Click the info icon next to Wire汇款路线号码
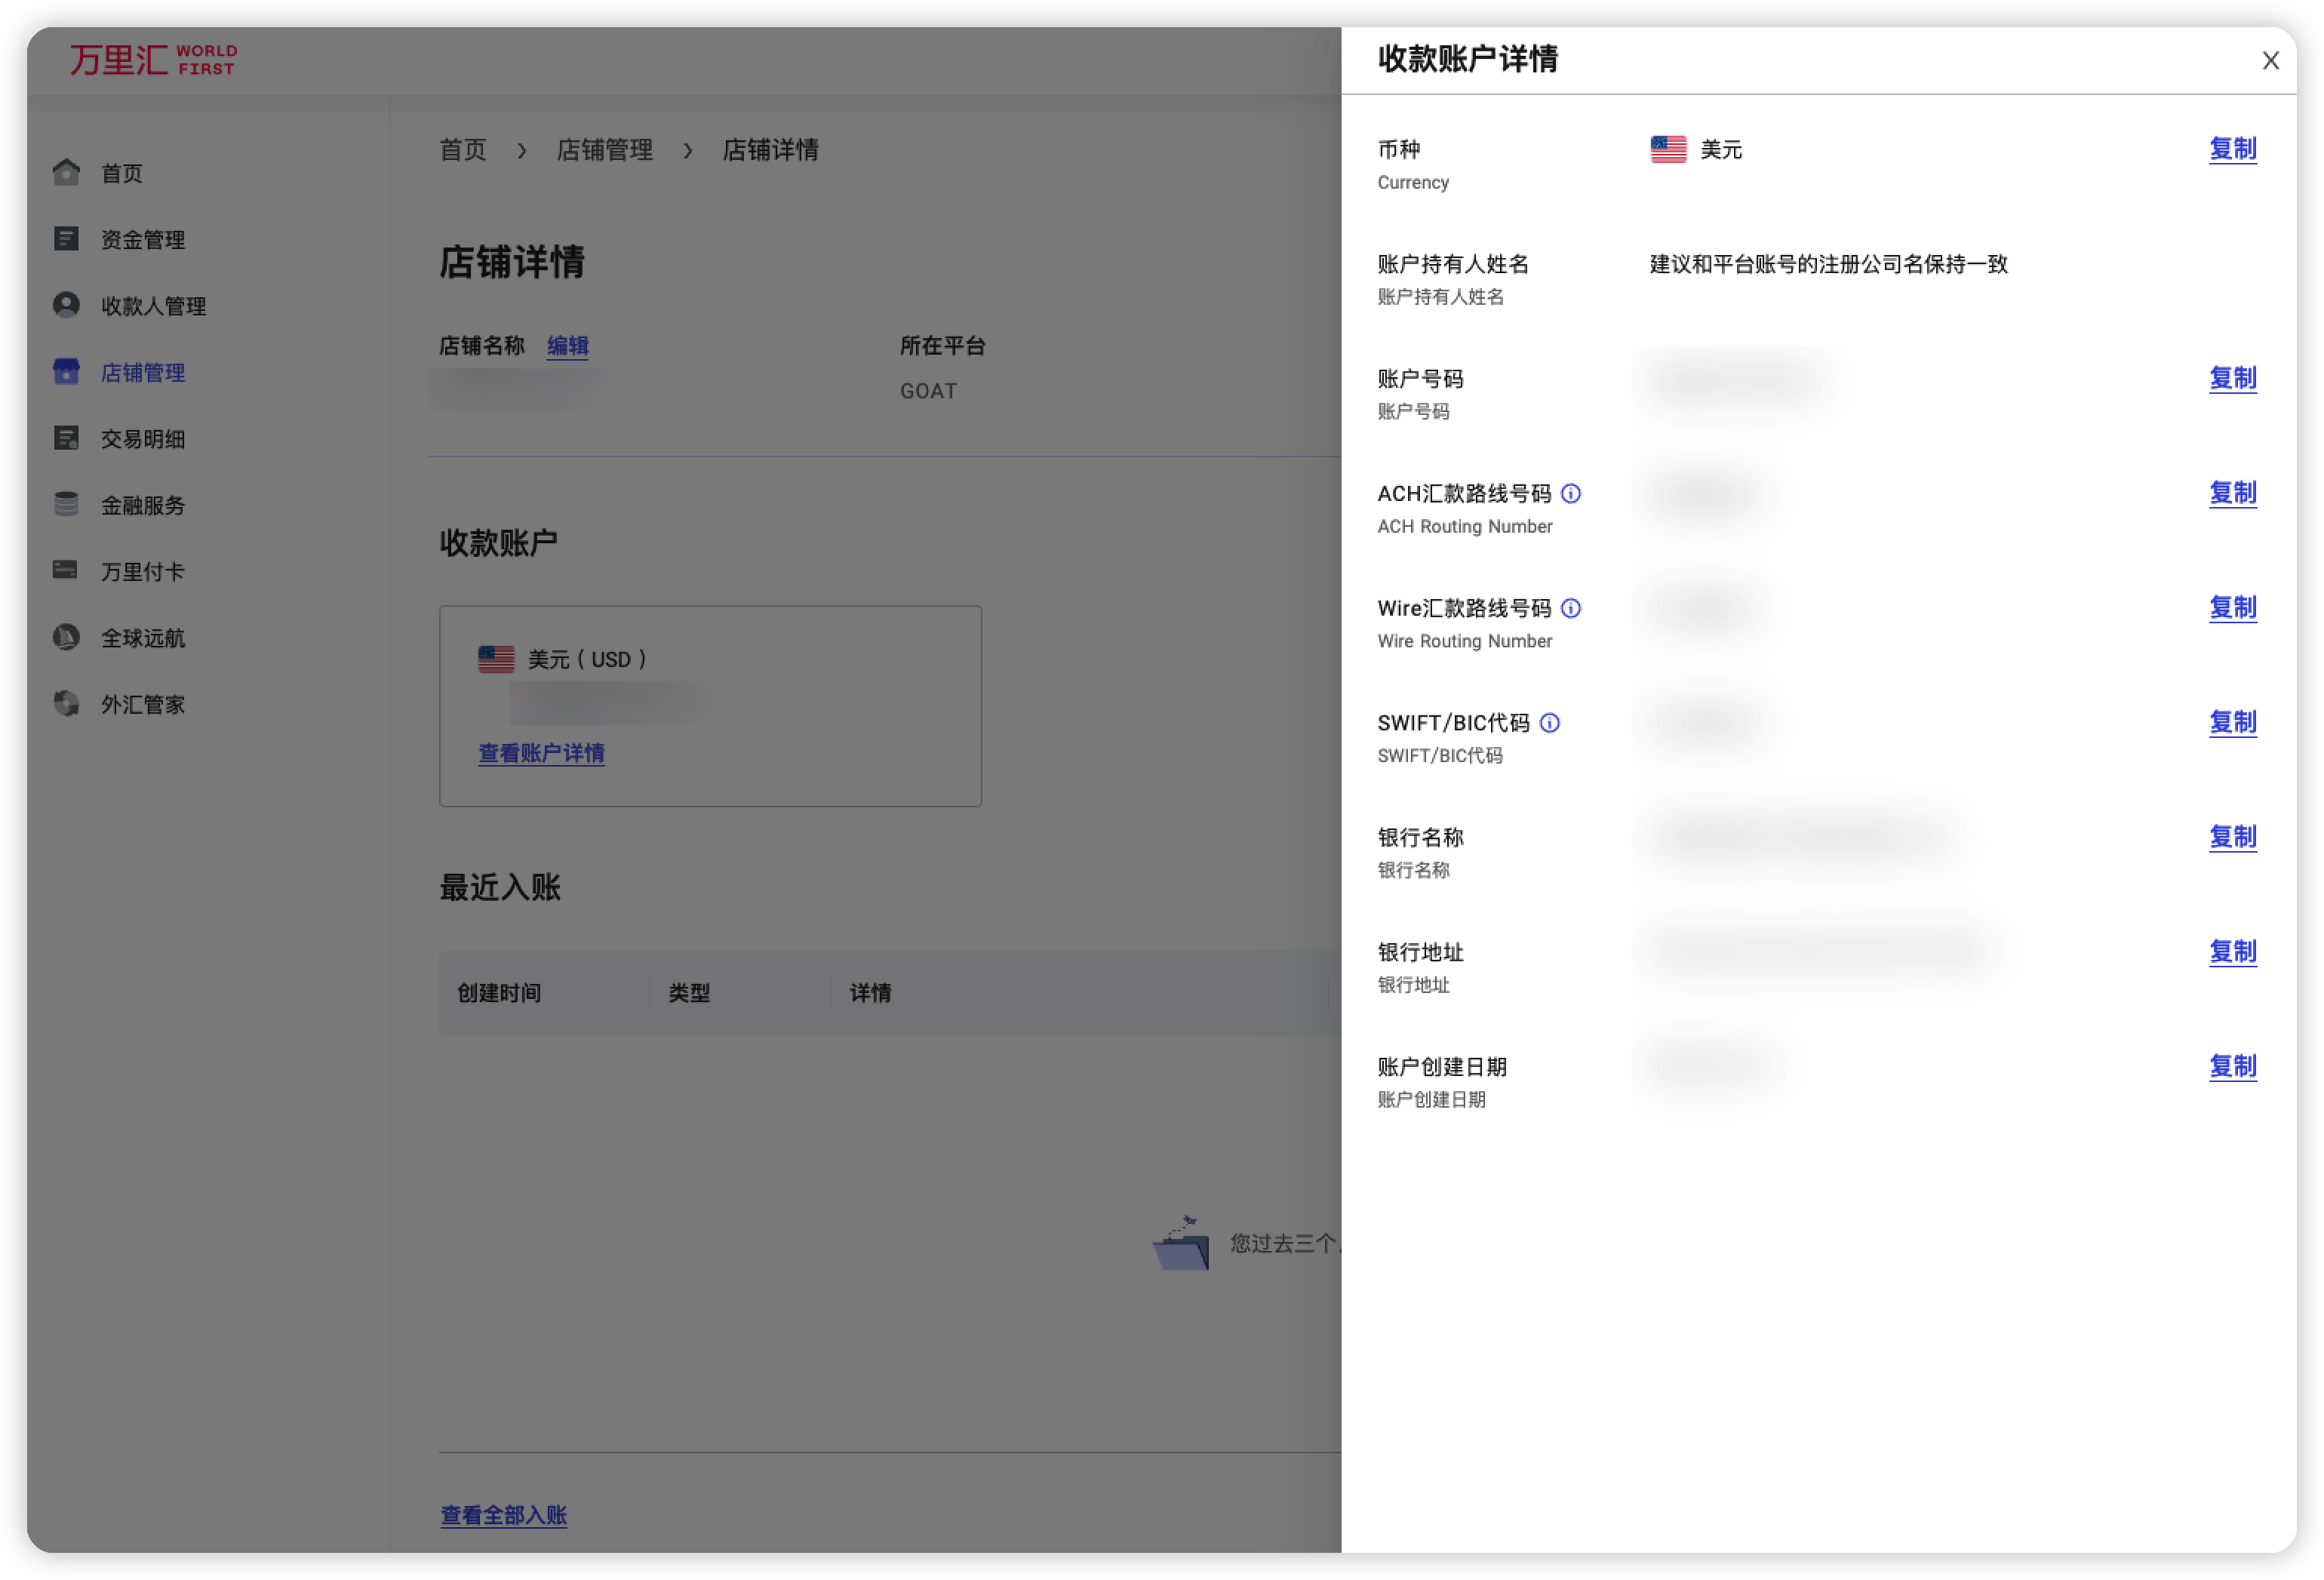 1572,608
